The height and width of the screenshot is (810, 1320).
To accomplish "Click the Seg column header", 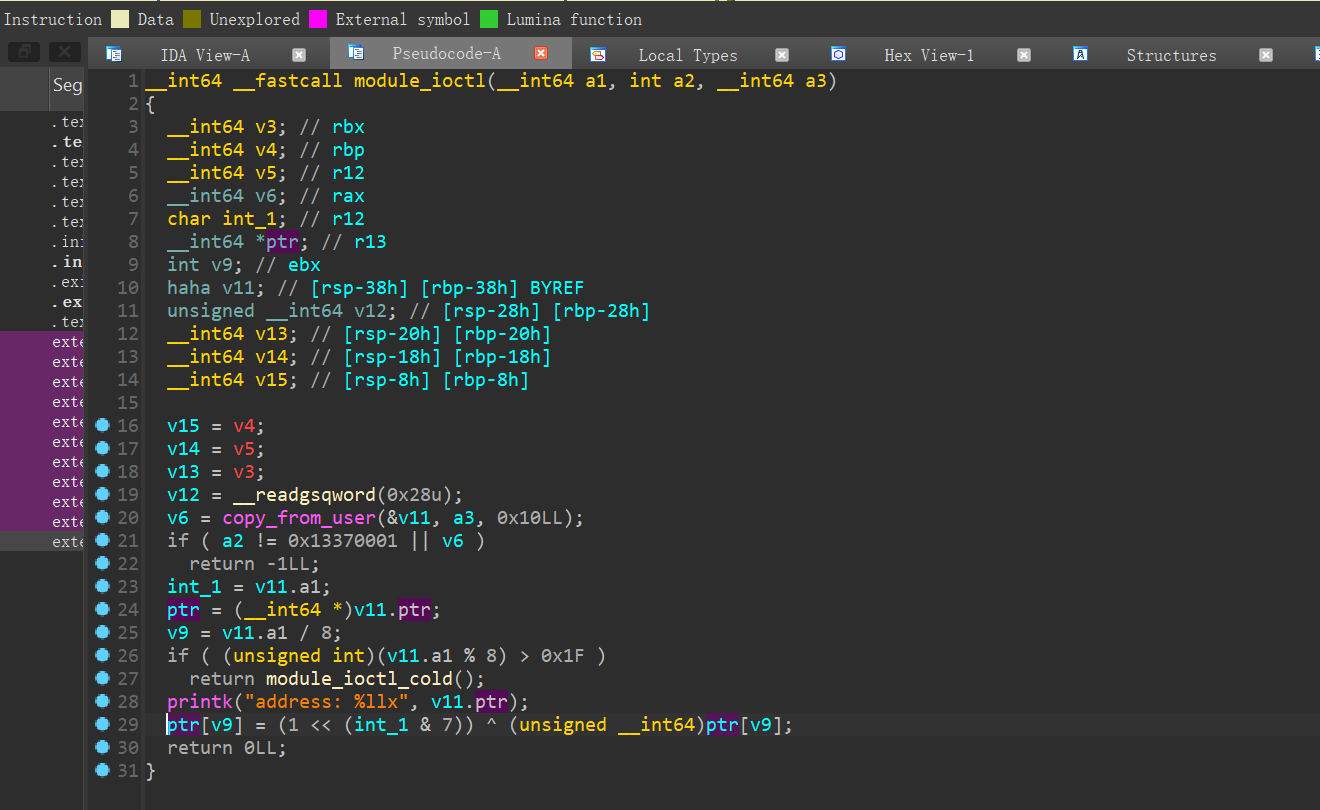I will 67,86.
